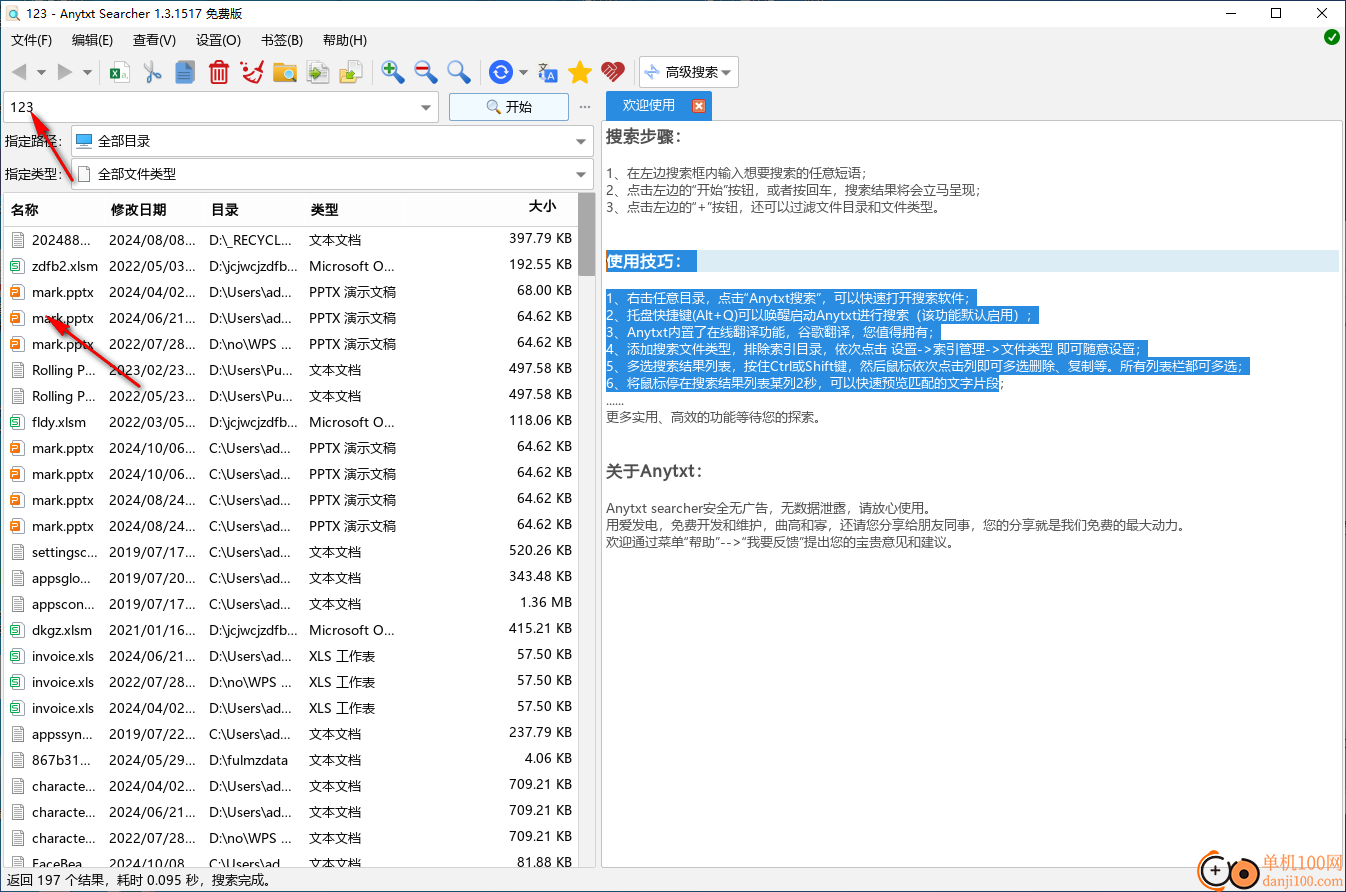Open the 指定类型 全部文件类型 dropdown
Screen dimensions: 1346x892
pyautogui.click(x=332, y=173)
